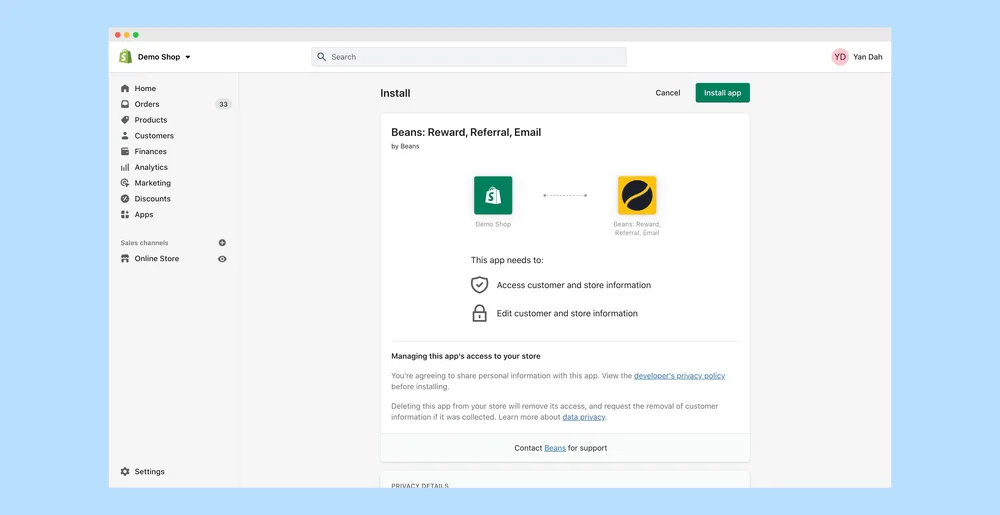The width and height of the screenshot is (1000, 515).
Task: Click the Customers person icon
Action: (125, 136)
